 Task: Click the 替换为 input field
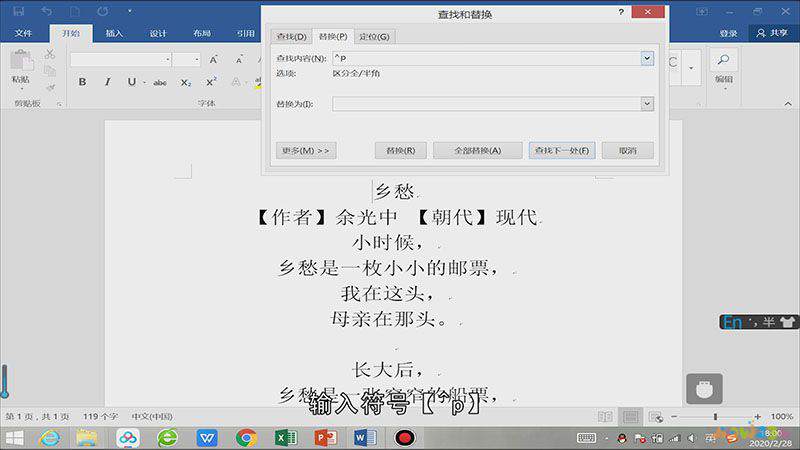click(x=486, y=104)
